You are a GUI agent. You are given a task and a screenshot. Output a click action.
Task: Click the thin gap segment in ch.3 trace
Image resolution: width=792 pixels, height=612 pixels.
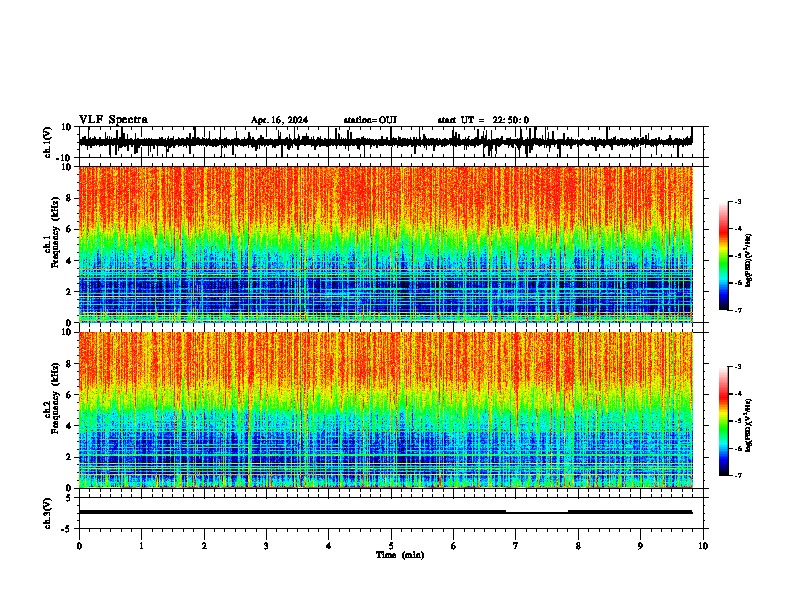click(x=537, y=513)
